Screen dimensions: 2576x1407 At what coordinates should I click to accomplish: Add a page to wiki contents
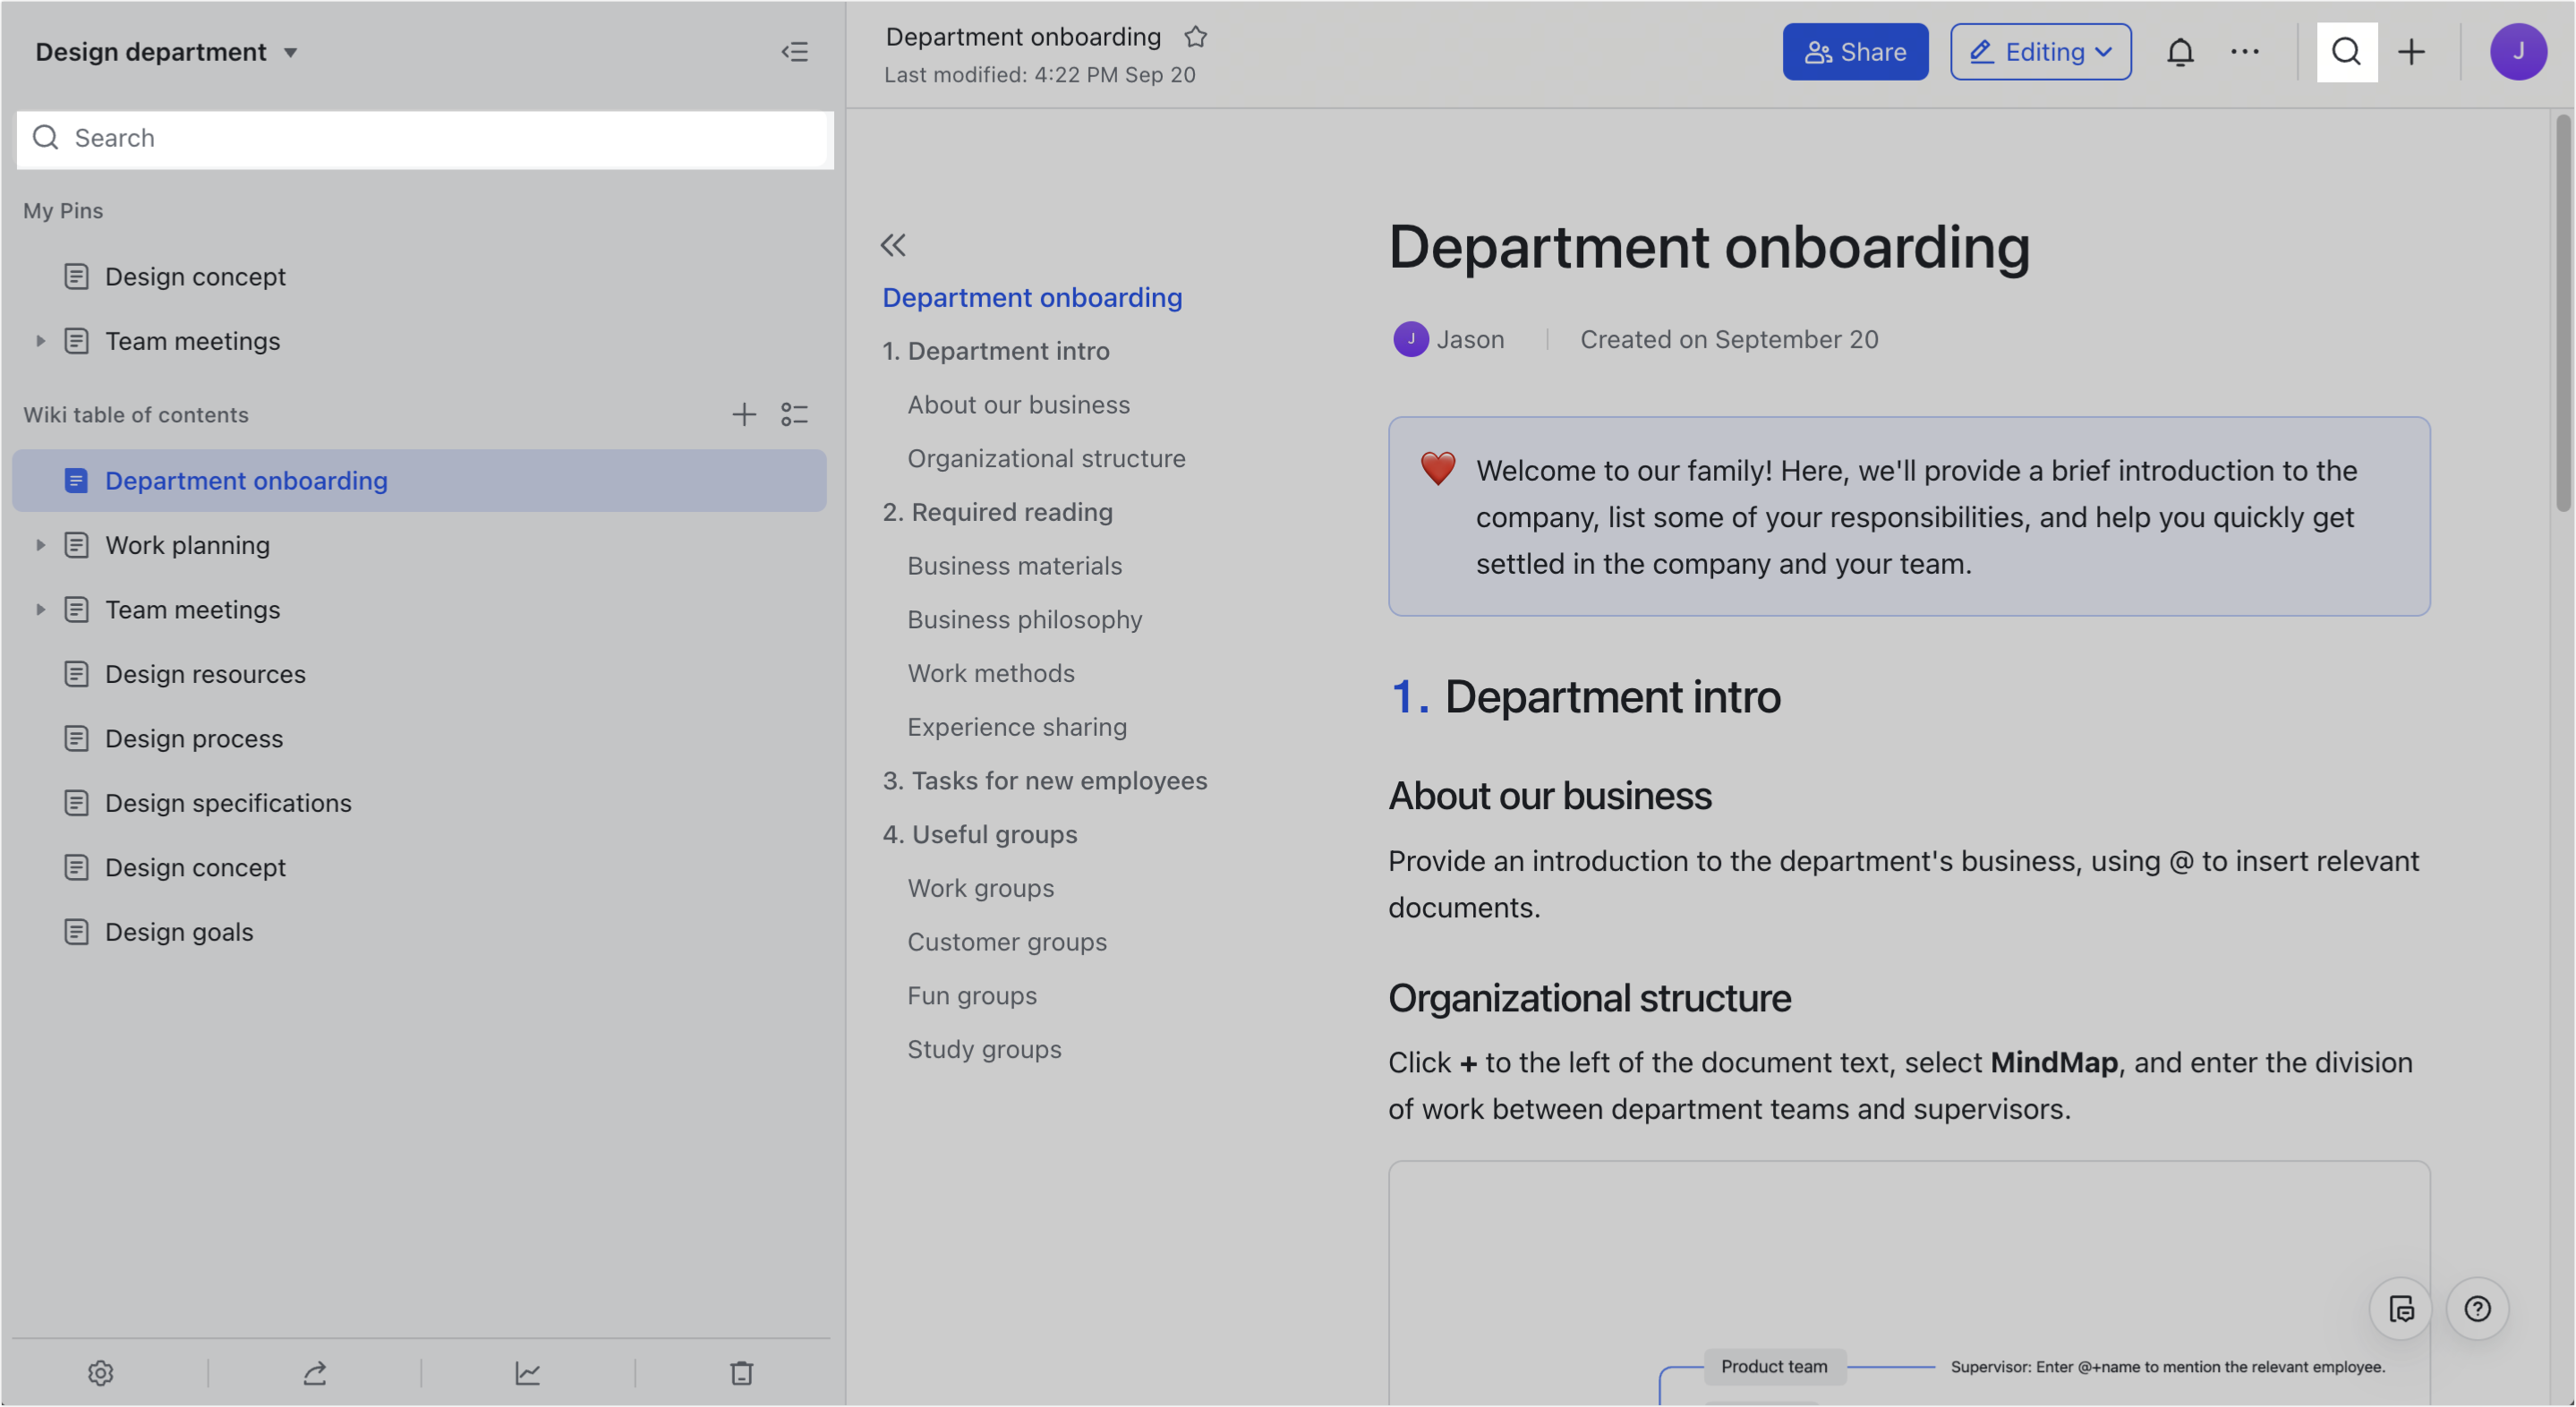pos(743,414)
